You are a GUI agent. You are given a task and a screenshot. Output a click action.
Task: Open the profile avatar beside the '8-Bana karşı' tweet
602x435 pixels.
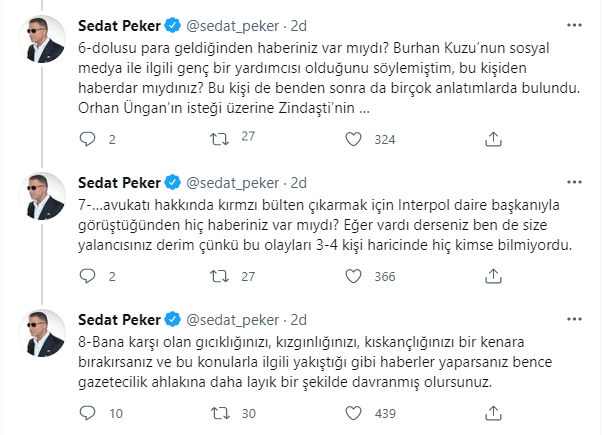click(x=42, y=333)
